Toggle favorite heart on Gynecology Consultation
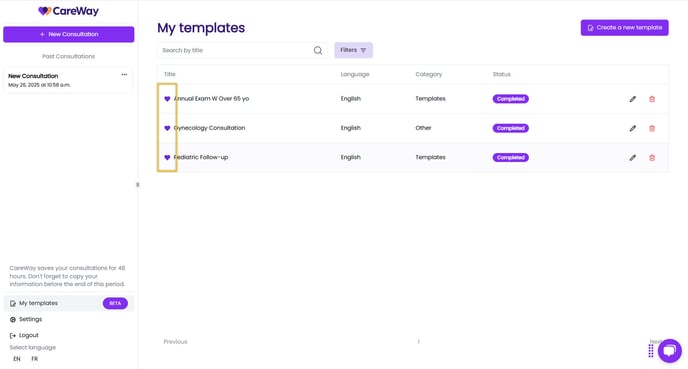Image resolution: width=688 pixels, height=369 pixels. tap(167, 128)
